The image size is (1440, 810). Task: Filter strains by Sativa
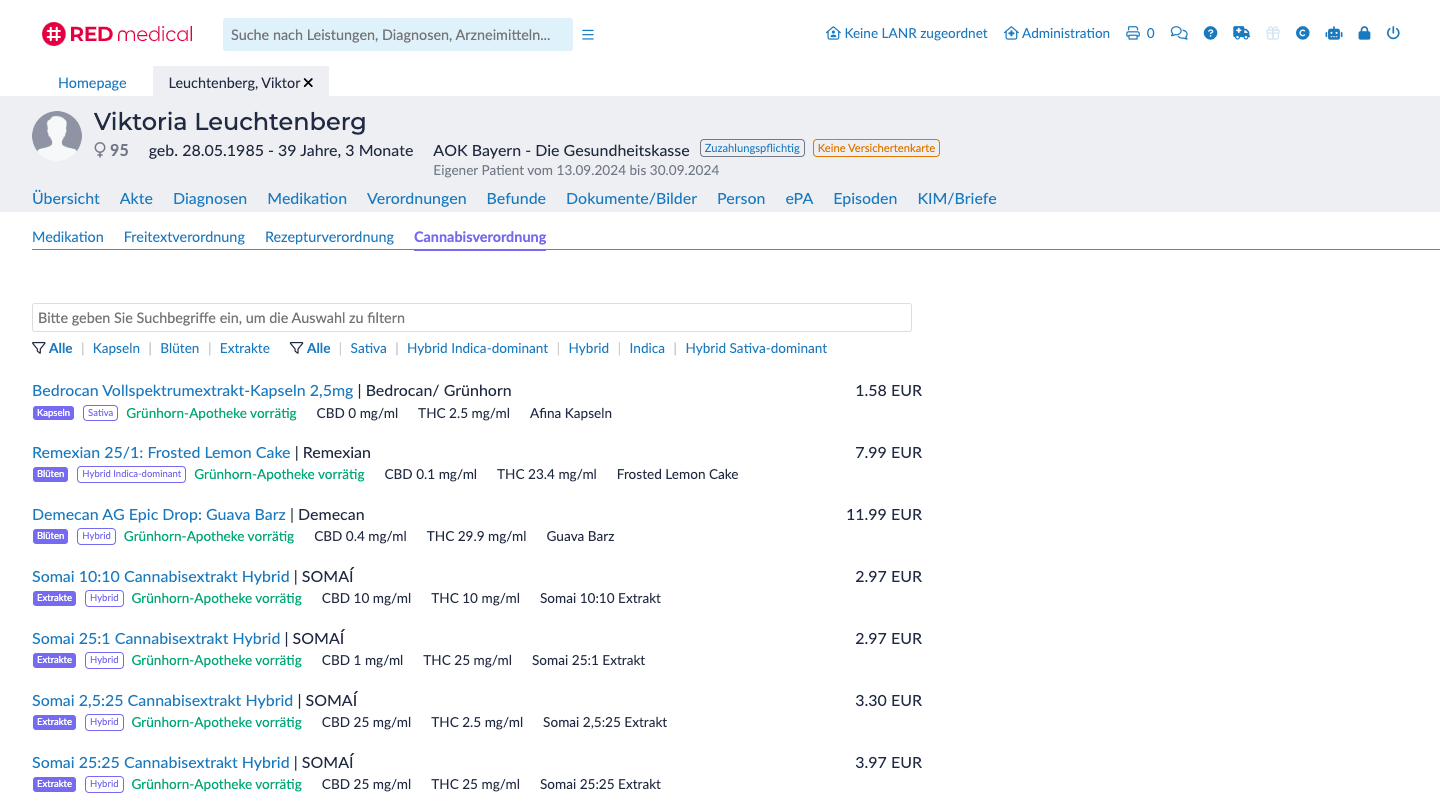tap(369, 348)
